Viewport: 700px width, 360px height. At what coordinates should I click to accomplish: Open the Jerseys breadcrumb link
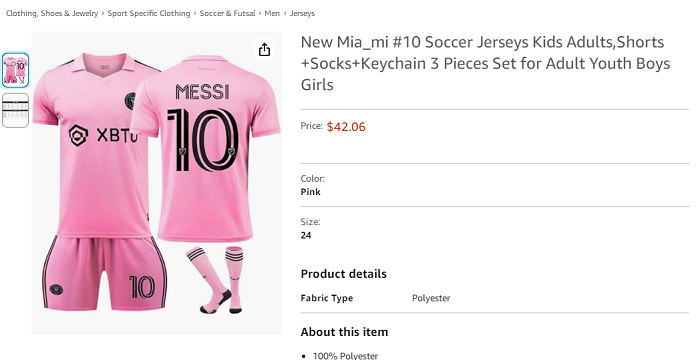(302, 13)
